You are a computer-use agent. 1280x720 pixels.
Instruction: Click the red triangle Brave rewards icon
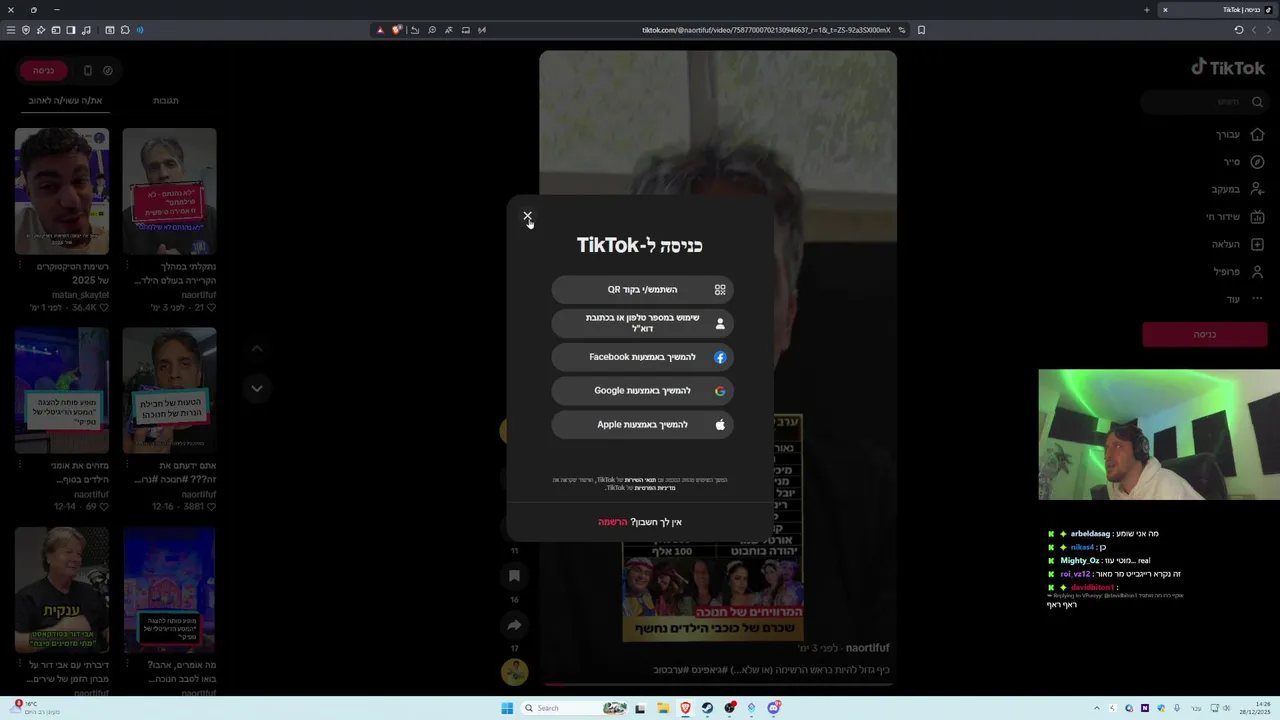pos(380,30)
